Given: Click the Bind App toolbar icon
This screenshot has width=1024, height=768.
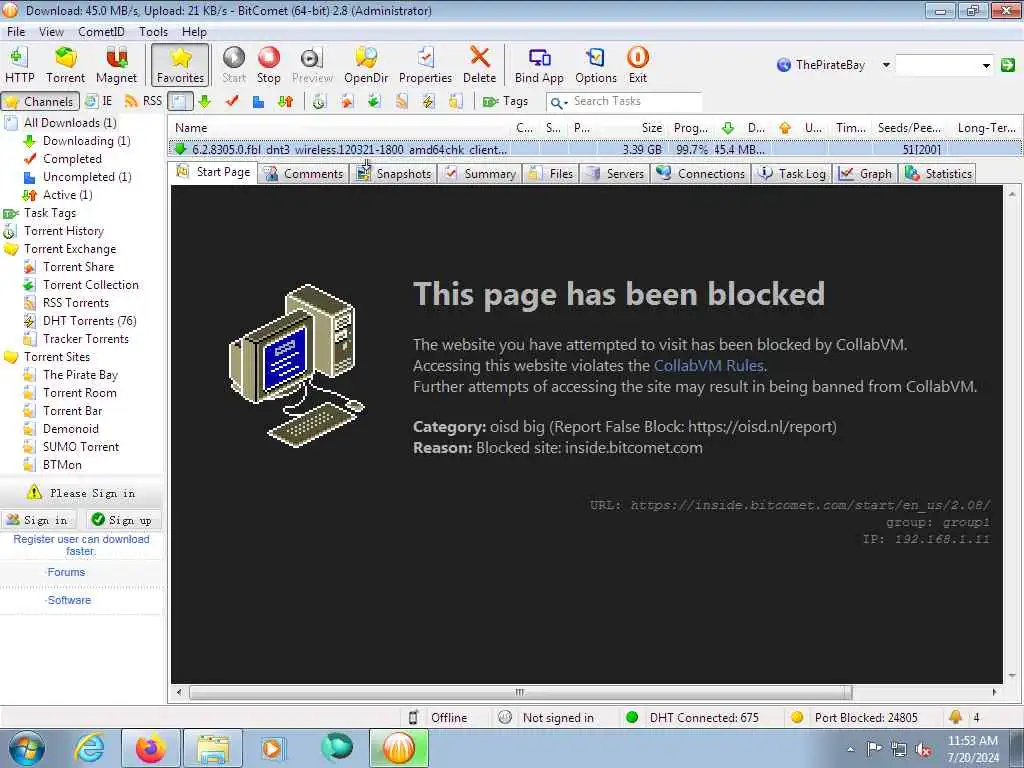Looking at the screenshot, I should click(x=539, y=65).
